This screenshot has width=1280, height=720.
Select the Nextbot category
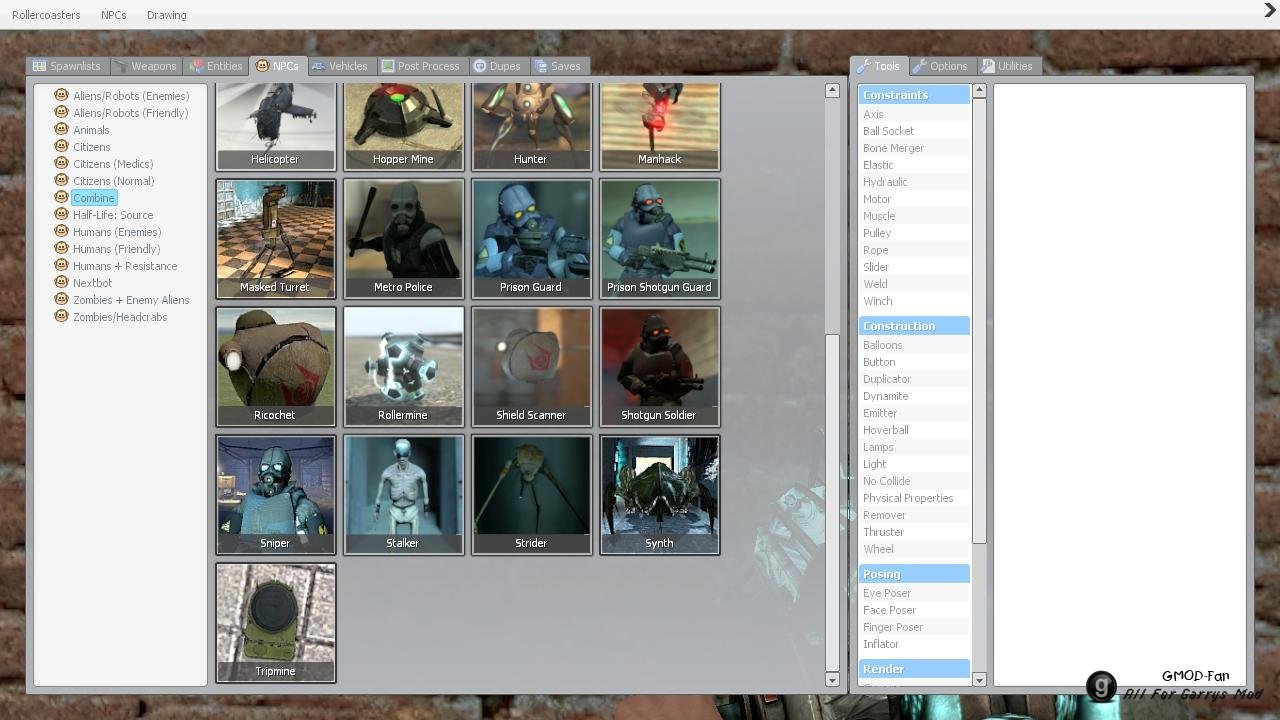[x=84, y=283]
